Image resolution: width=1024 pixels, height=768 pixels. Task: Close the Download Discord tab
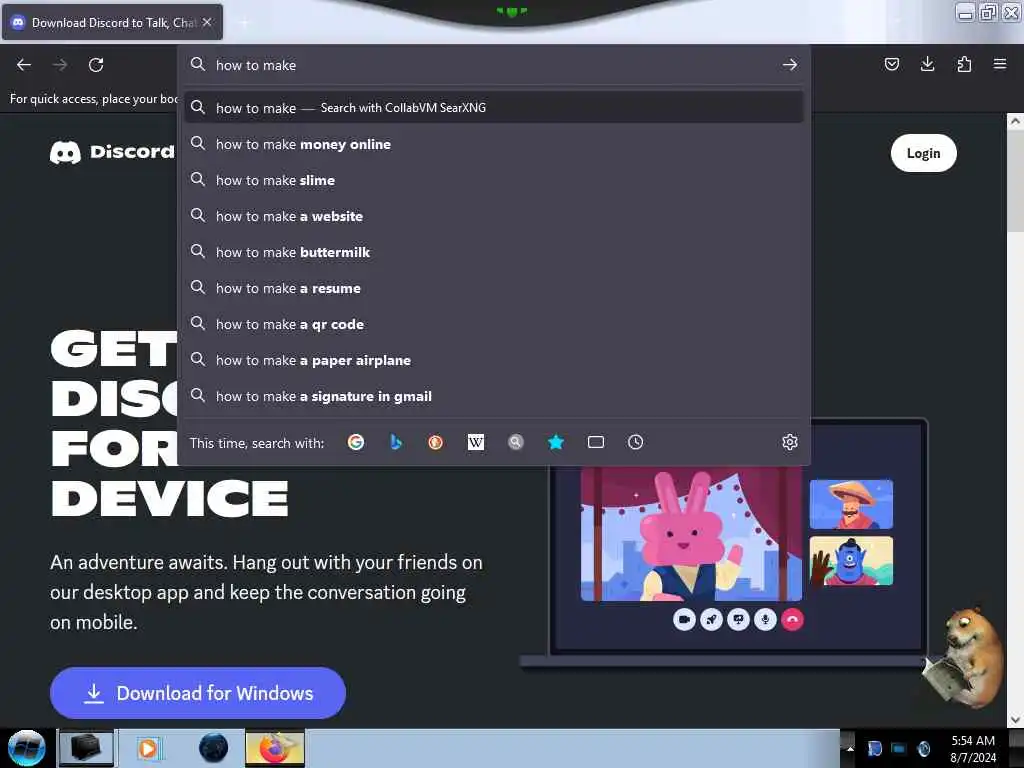click(x=207, y=22)
